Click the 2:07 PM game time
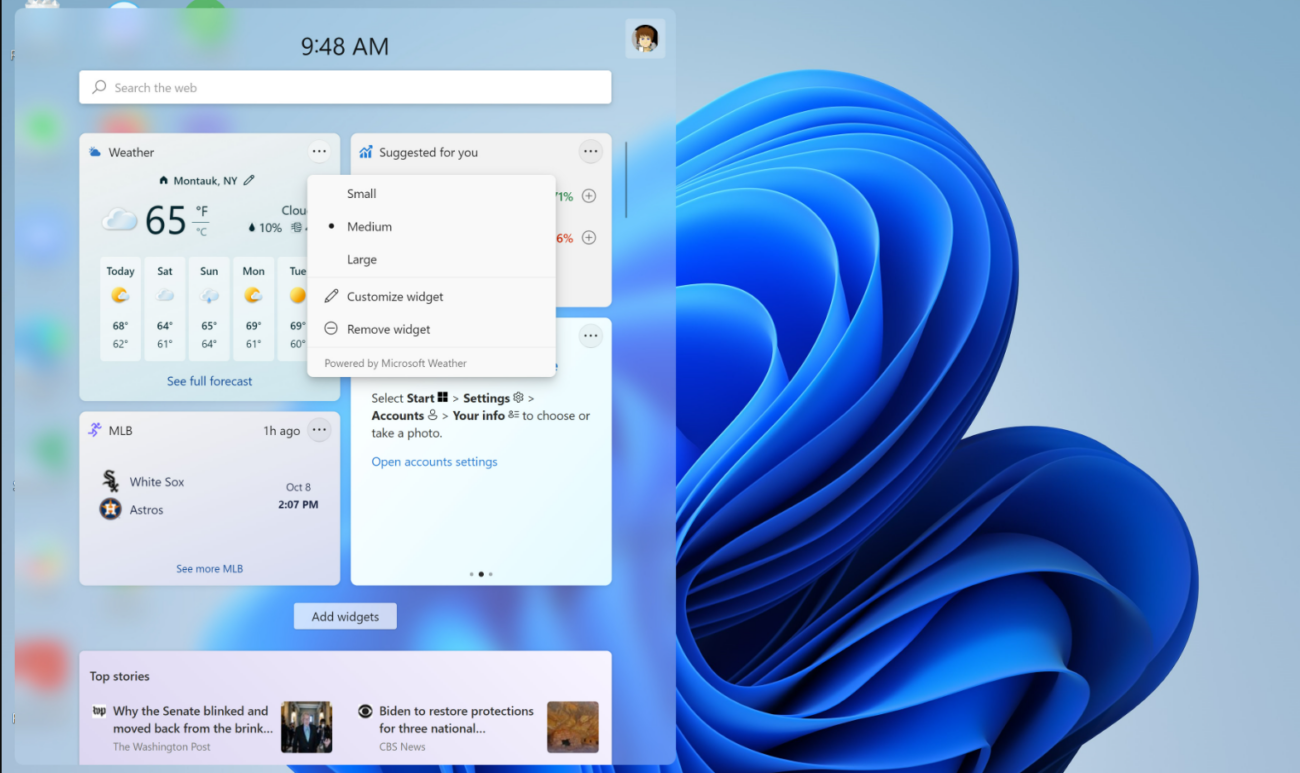The height and width of the screenshot is (773, 1300). (x=298, y=505)
